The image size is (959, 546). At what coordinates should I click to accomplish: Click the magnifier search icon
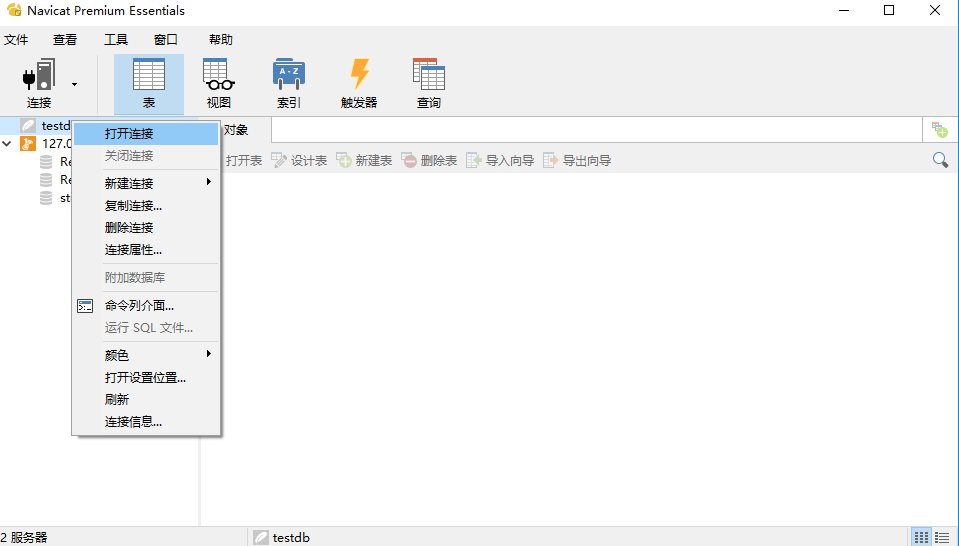click(941, 160)
